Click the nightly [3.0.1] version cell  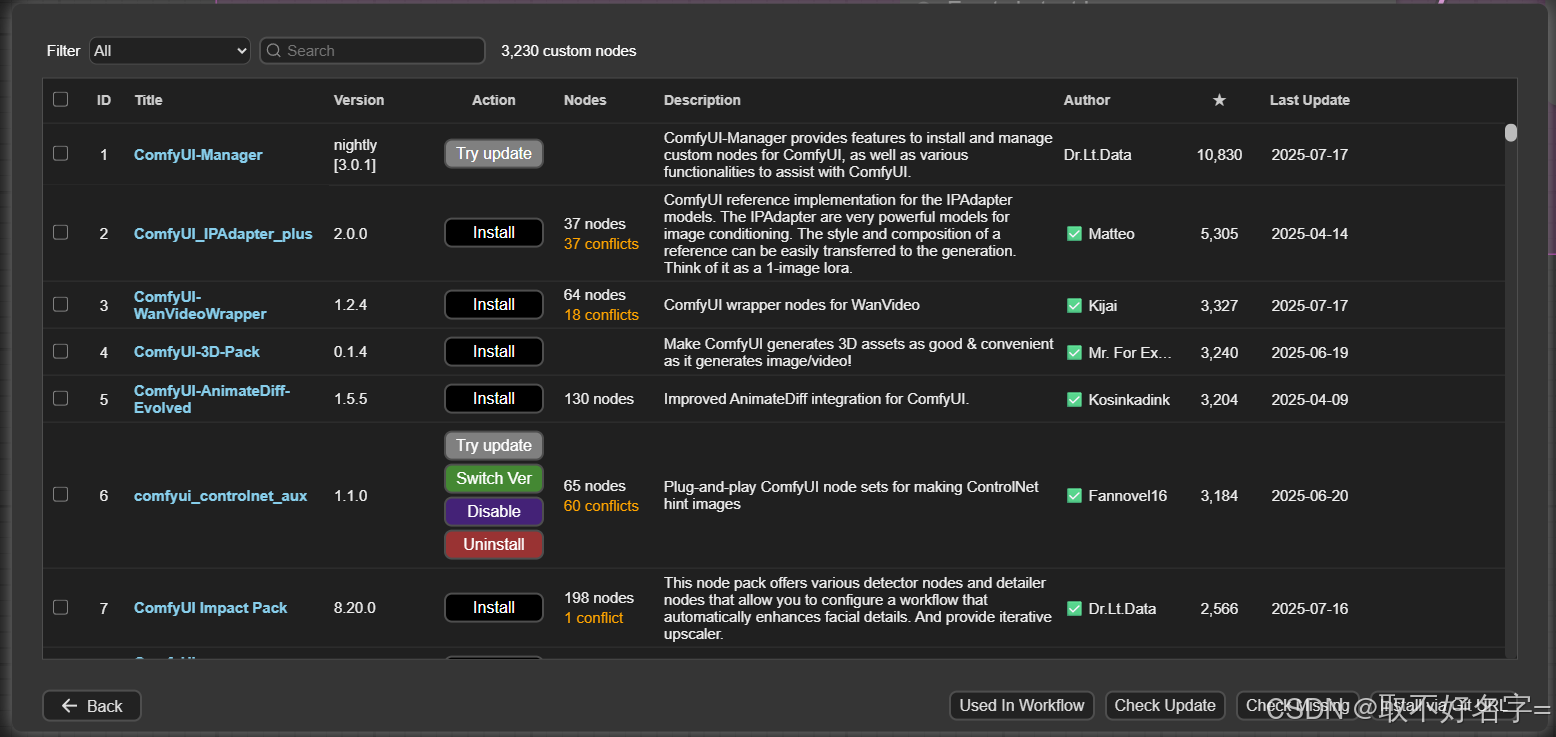(x=355, y=155)
